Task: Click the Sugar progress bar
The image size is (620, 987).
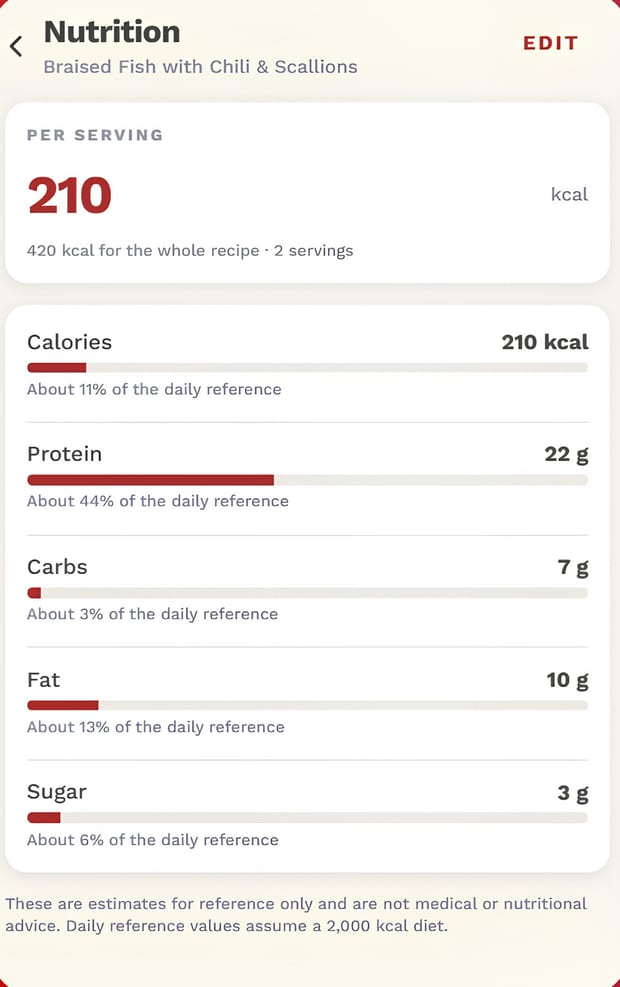Action: coord(307,818)
